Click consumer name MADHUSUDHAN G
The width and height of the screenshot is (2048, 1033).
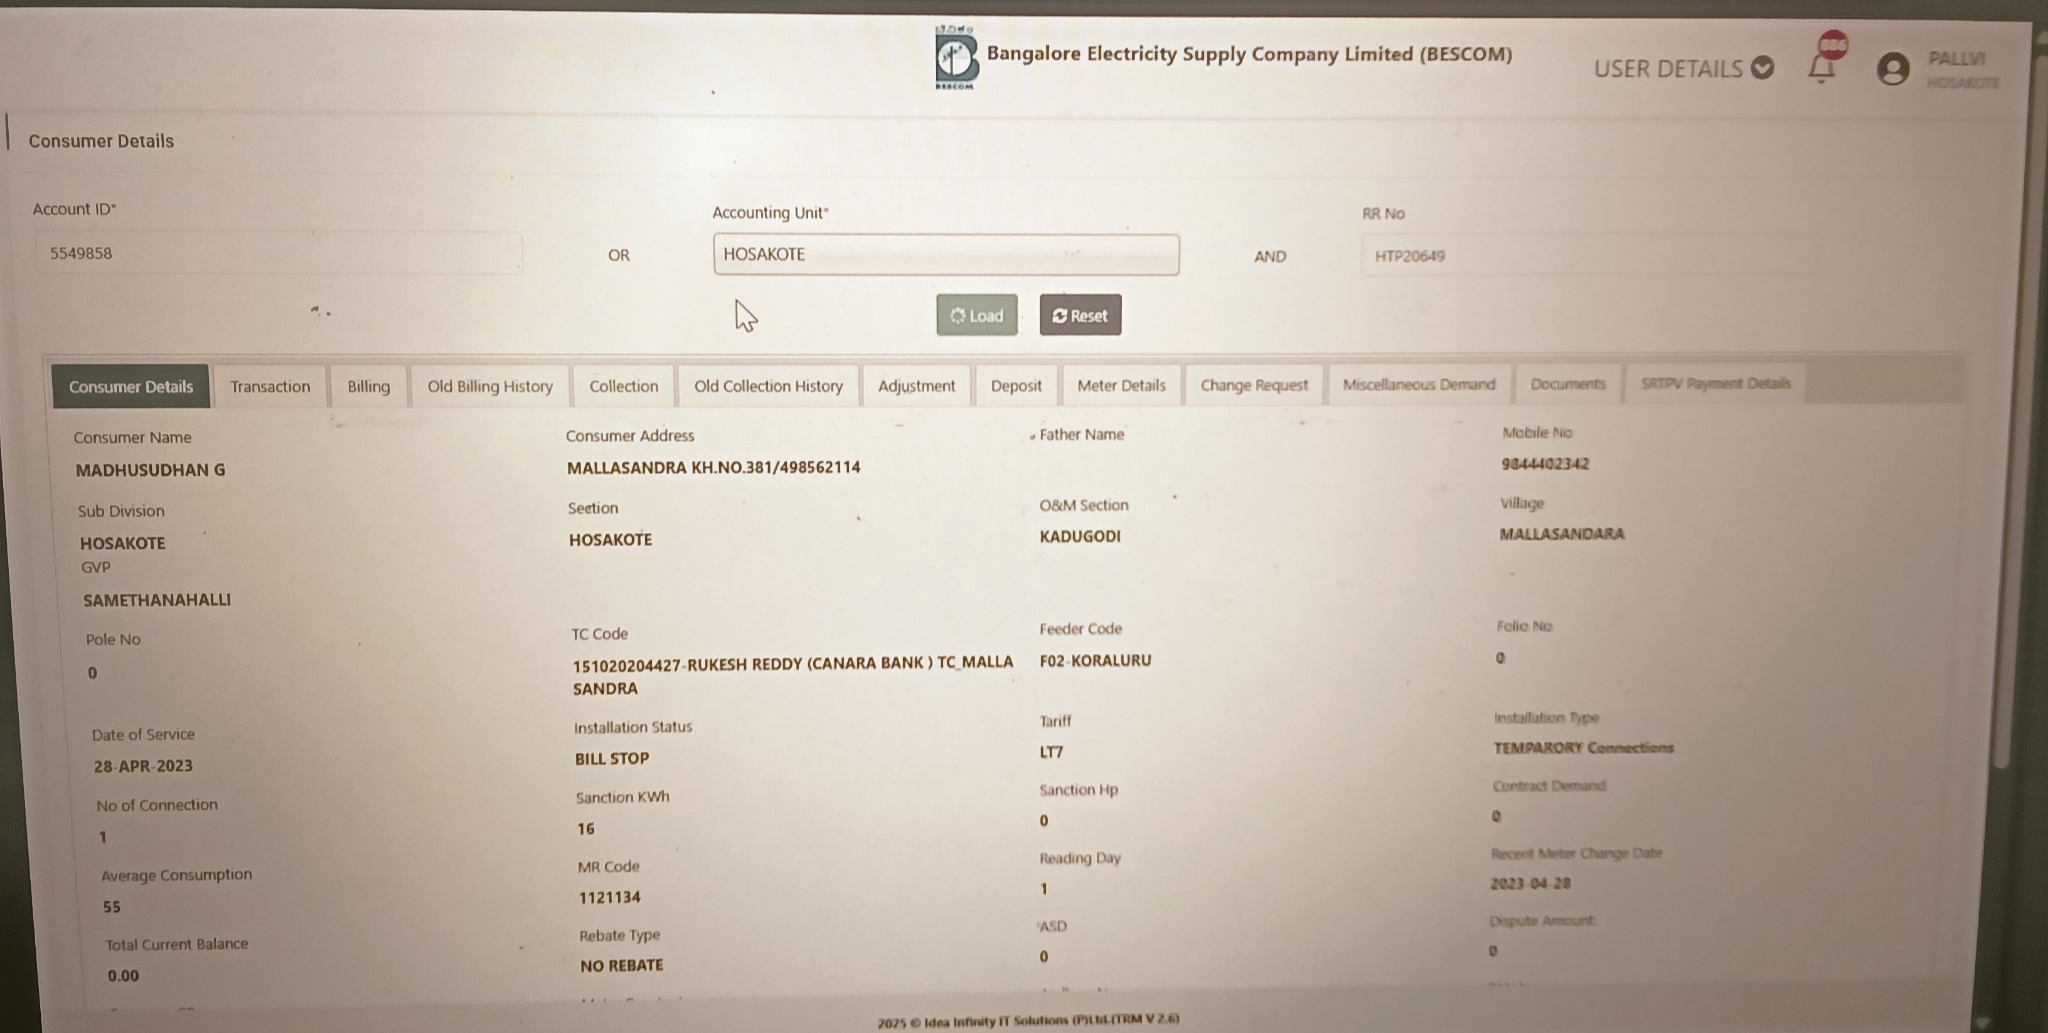click(151, 470)
